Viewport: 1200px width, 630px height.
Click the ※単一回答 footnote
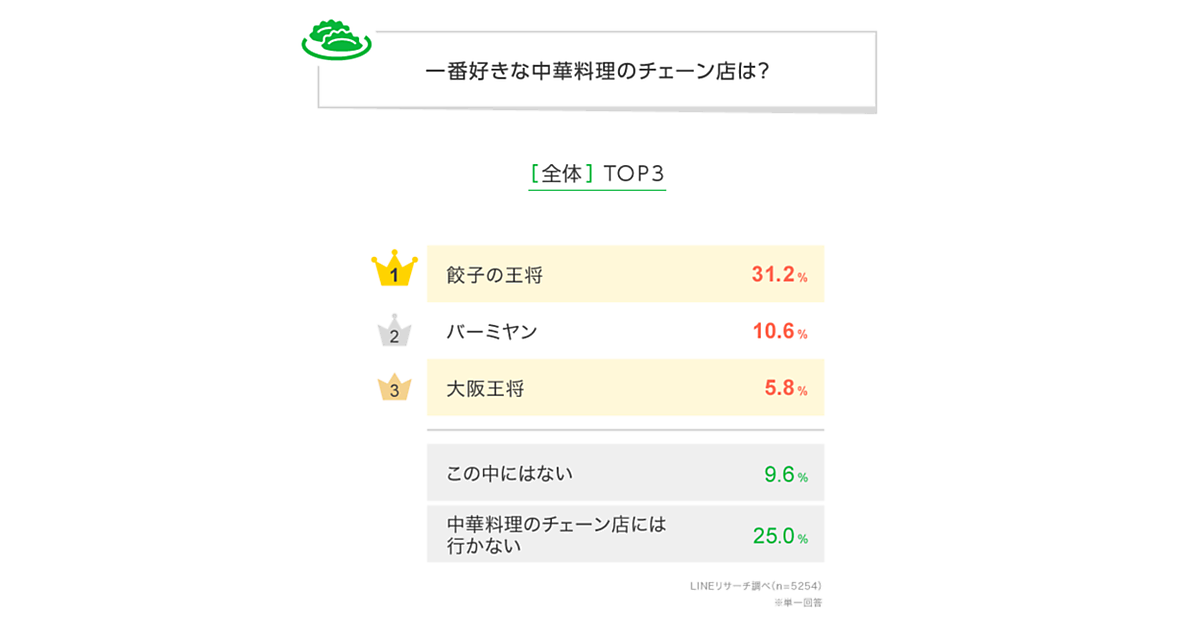[797, 603]
